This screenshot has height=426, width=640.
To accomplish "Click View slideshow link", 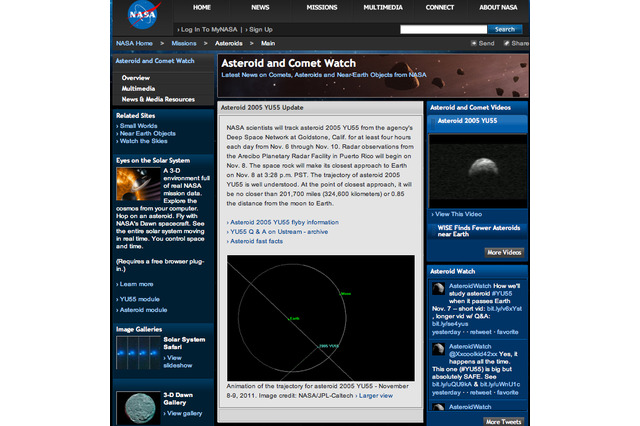I will [178, 362].
